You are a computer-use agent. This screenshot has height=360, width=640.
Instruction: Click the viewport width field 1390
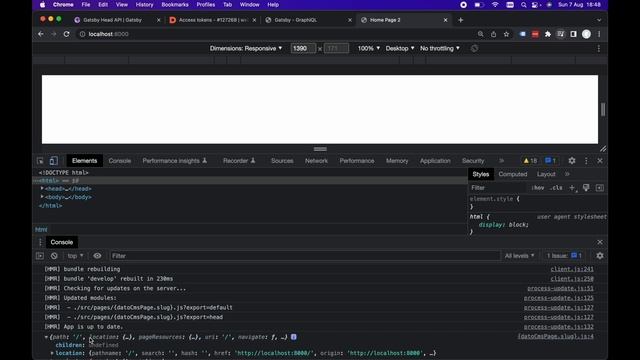(x=303, y=49)
